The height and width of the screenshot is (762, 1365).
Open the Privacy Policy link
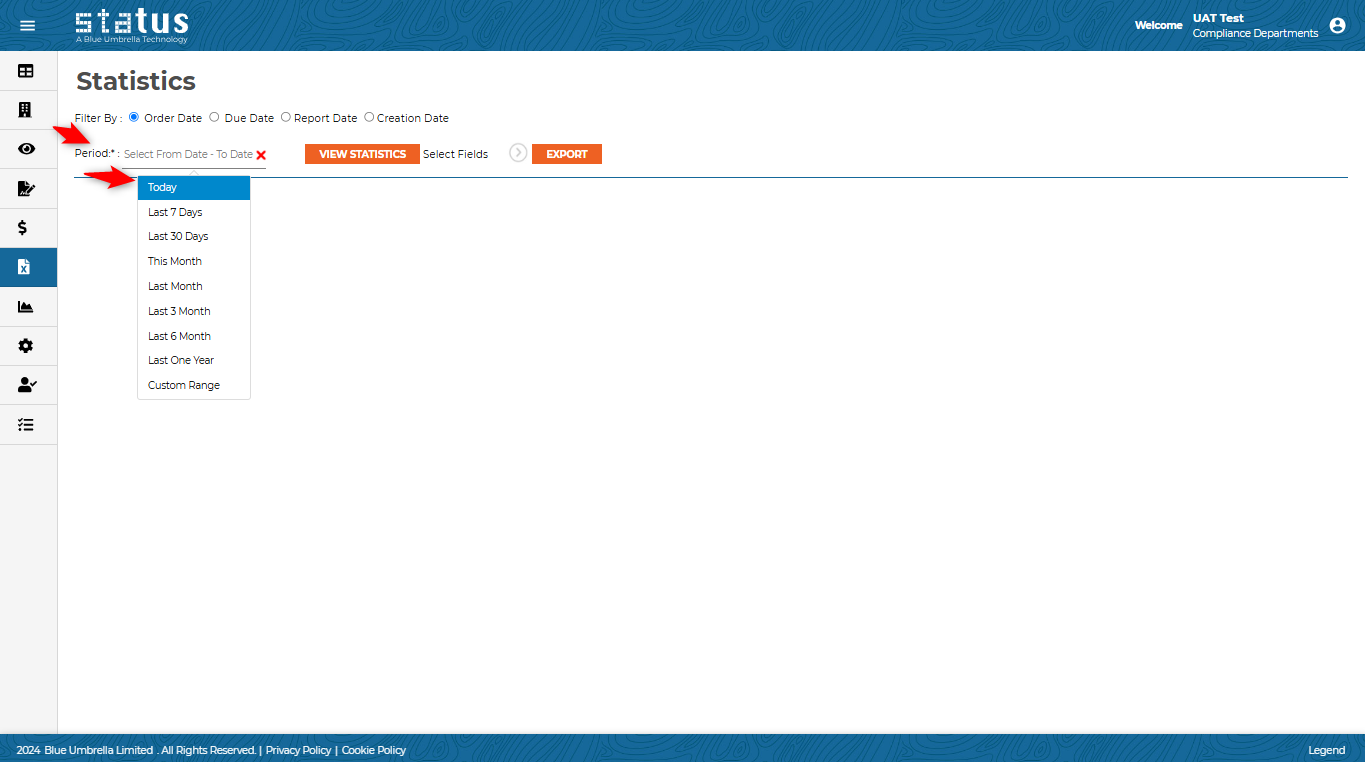298,750
